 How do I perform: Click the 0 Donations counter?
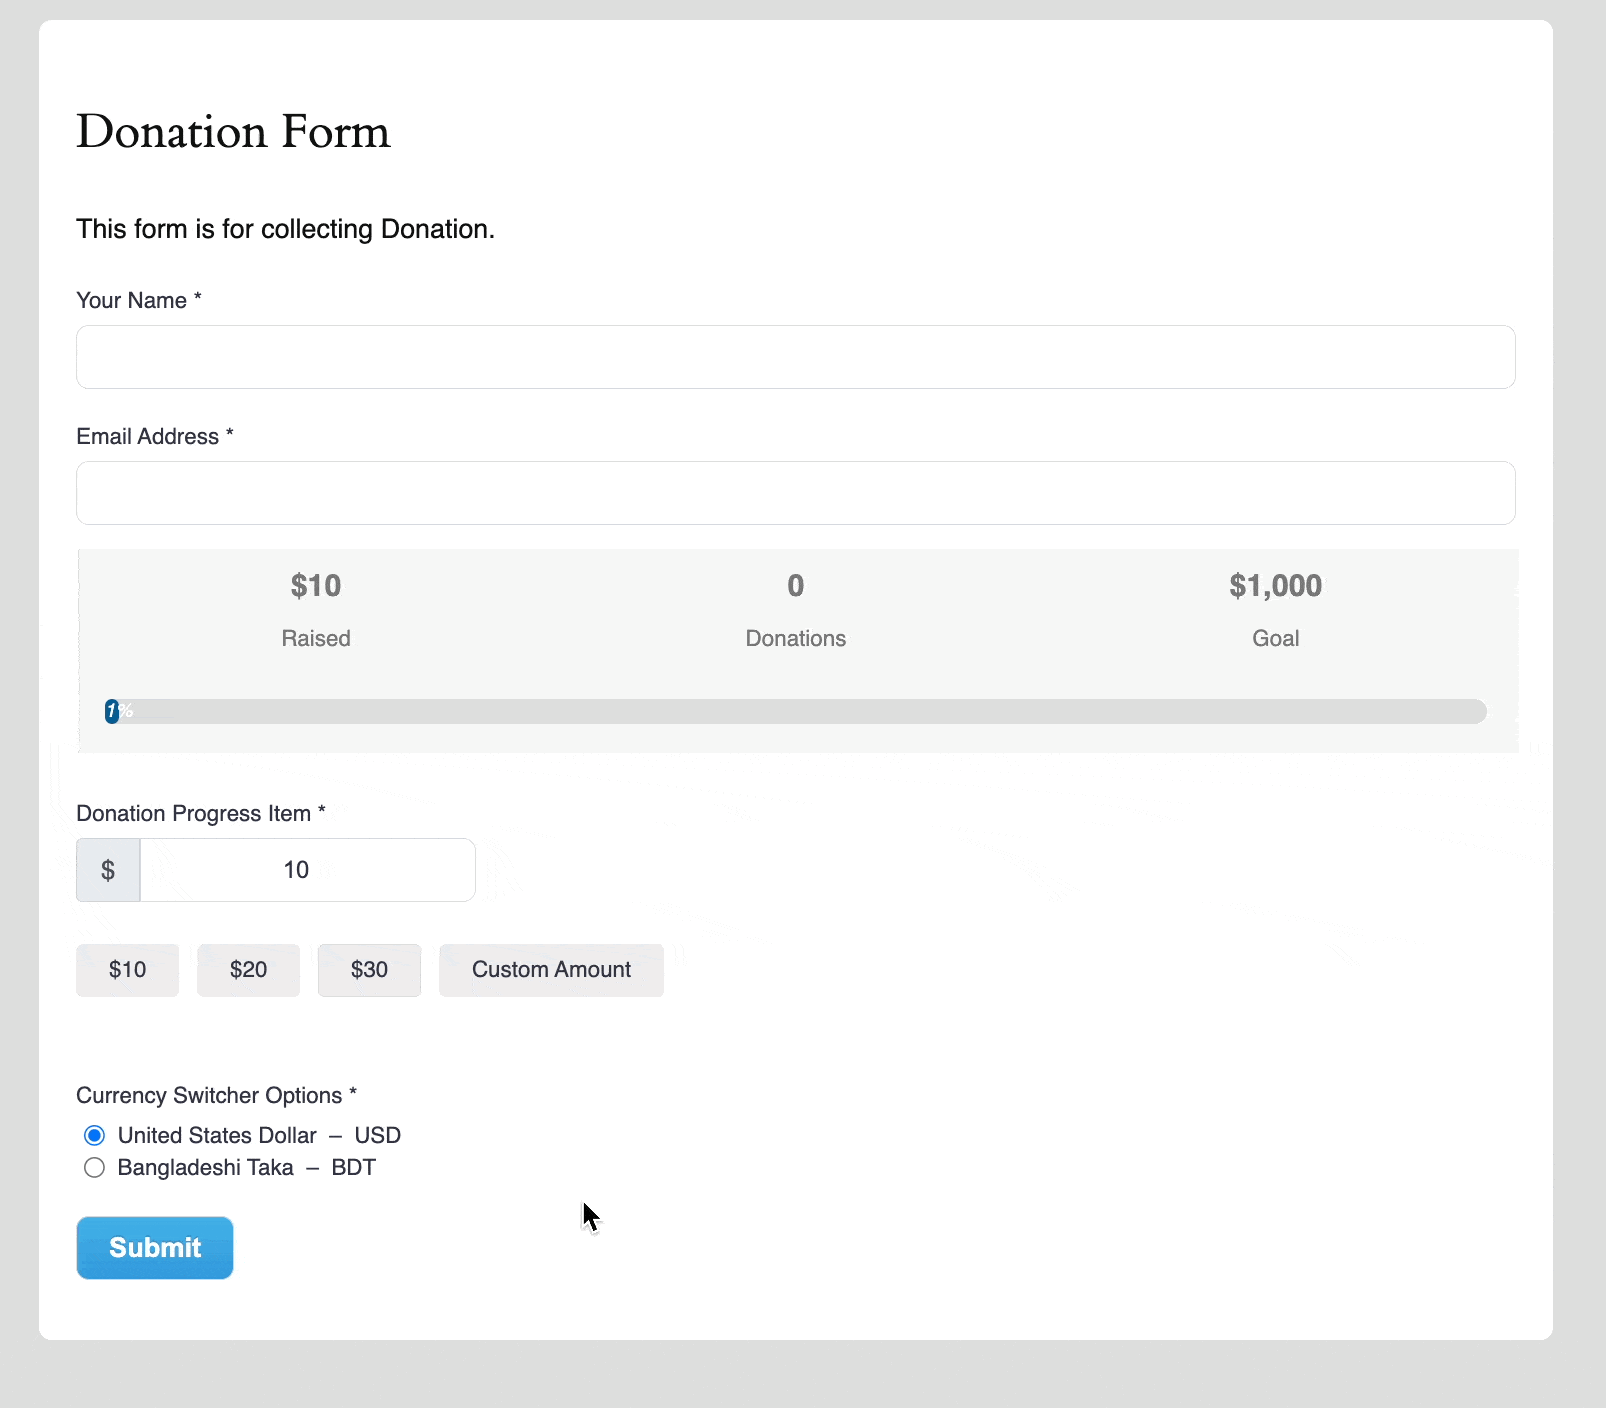tap(795, 585)
